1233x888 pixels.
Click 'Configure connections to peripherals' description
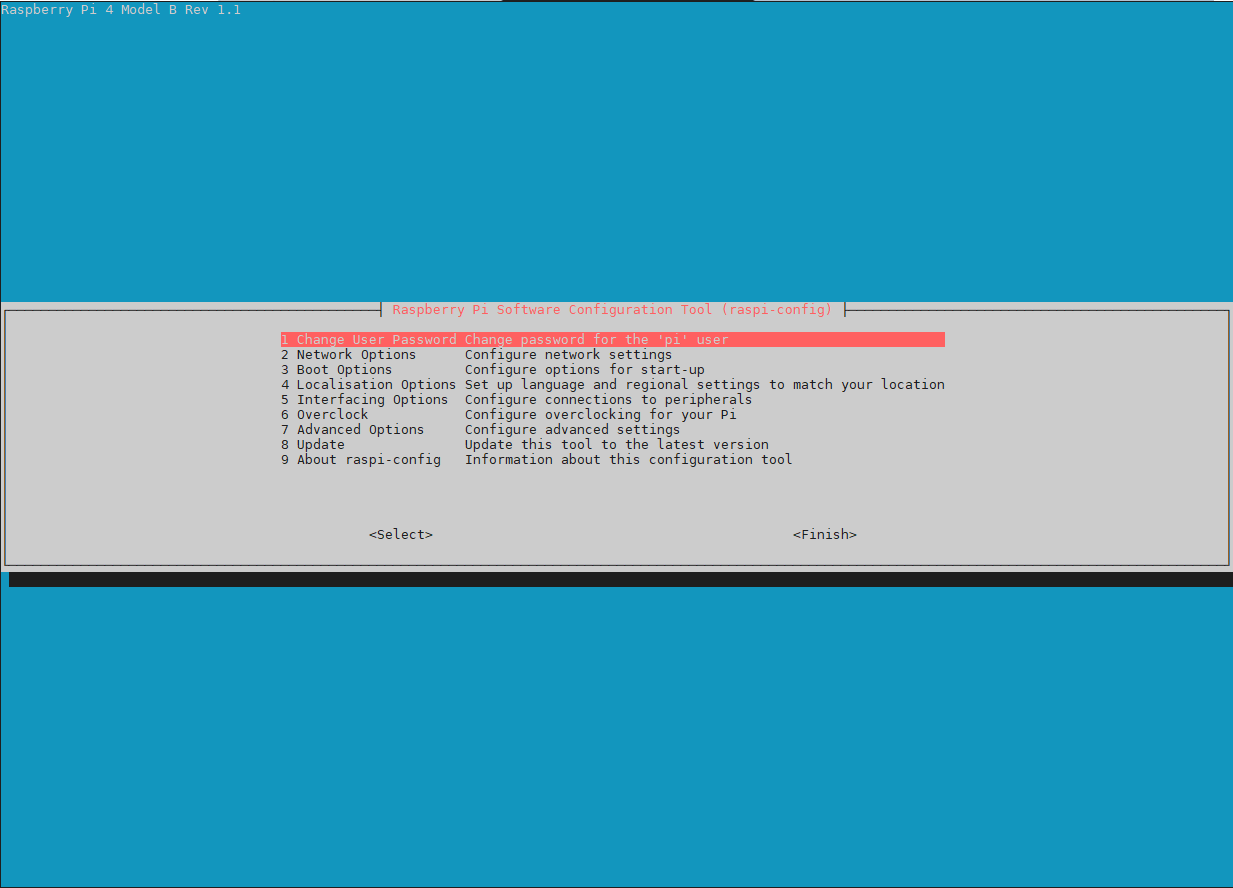[x=608, y=400]
